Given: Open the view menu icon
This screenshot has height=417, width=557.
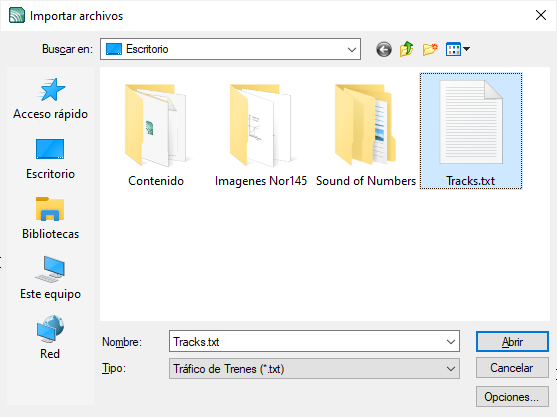Looking at the screenshot, I should pos(458,49).
